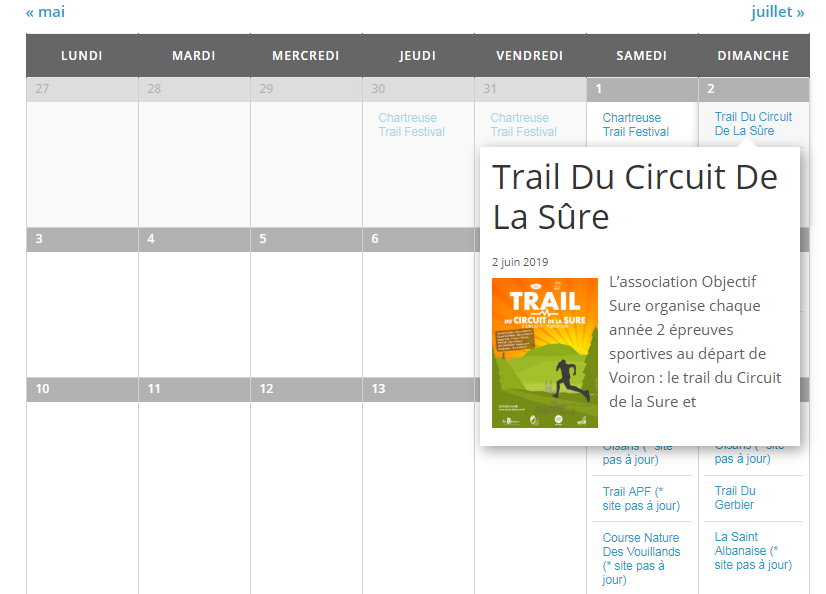Click the Trail Du Circuit poster thumbnail

[545, 353]
